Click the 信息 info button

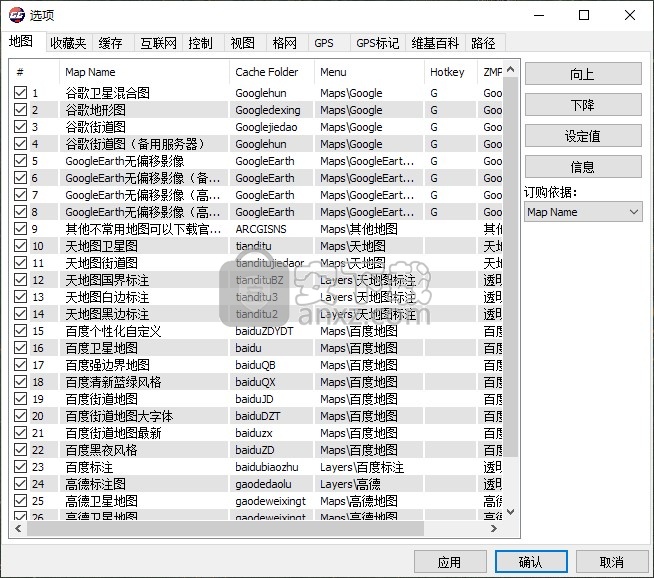coord(583,166)
